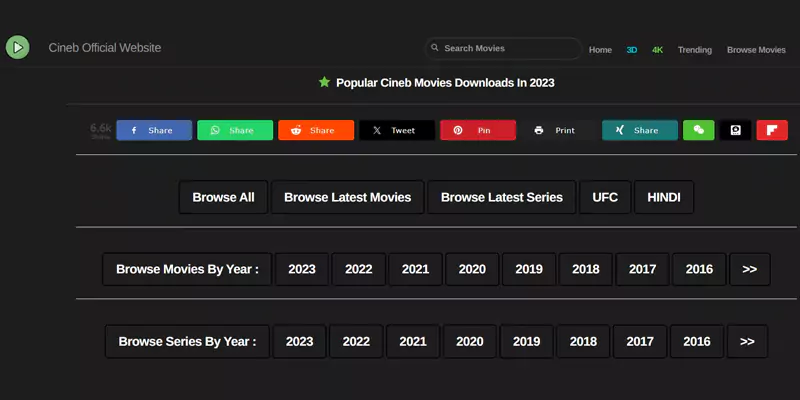Image resolution: width=800 pixels, height=400 pixels.
Task: Open the Trending menu item
Action: [694, 50]
